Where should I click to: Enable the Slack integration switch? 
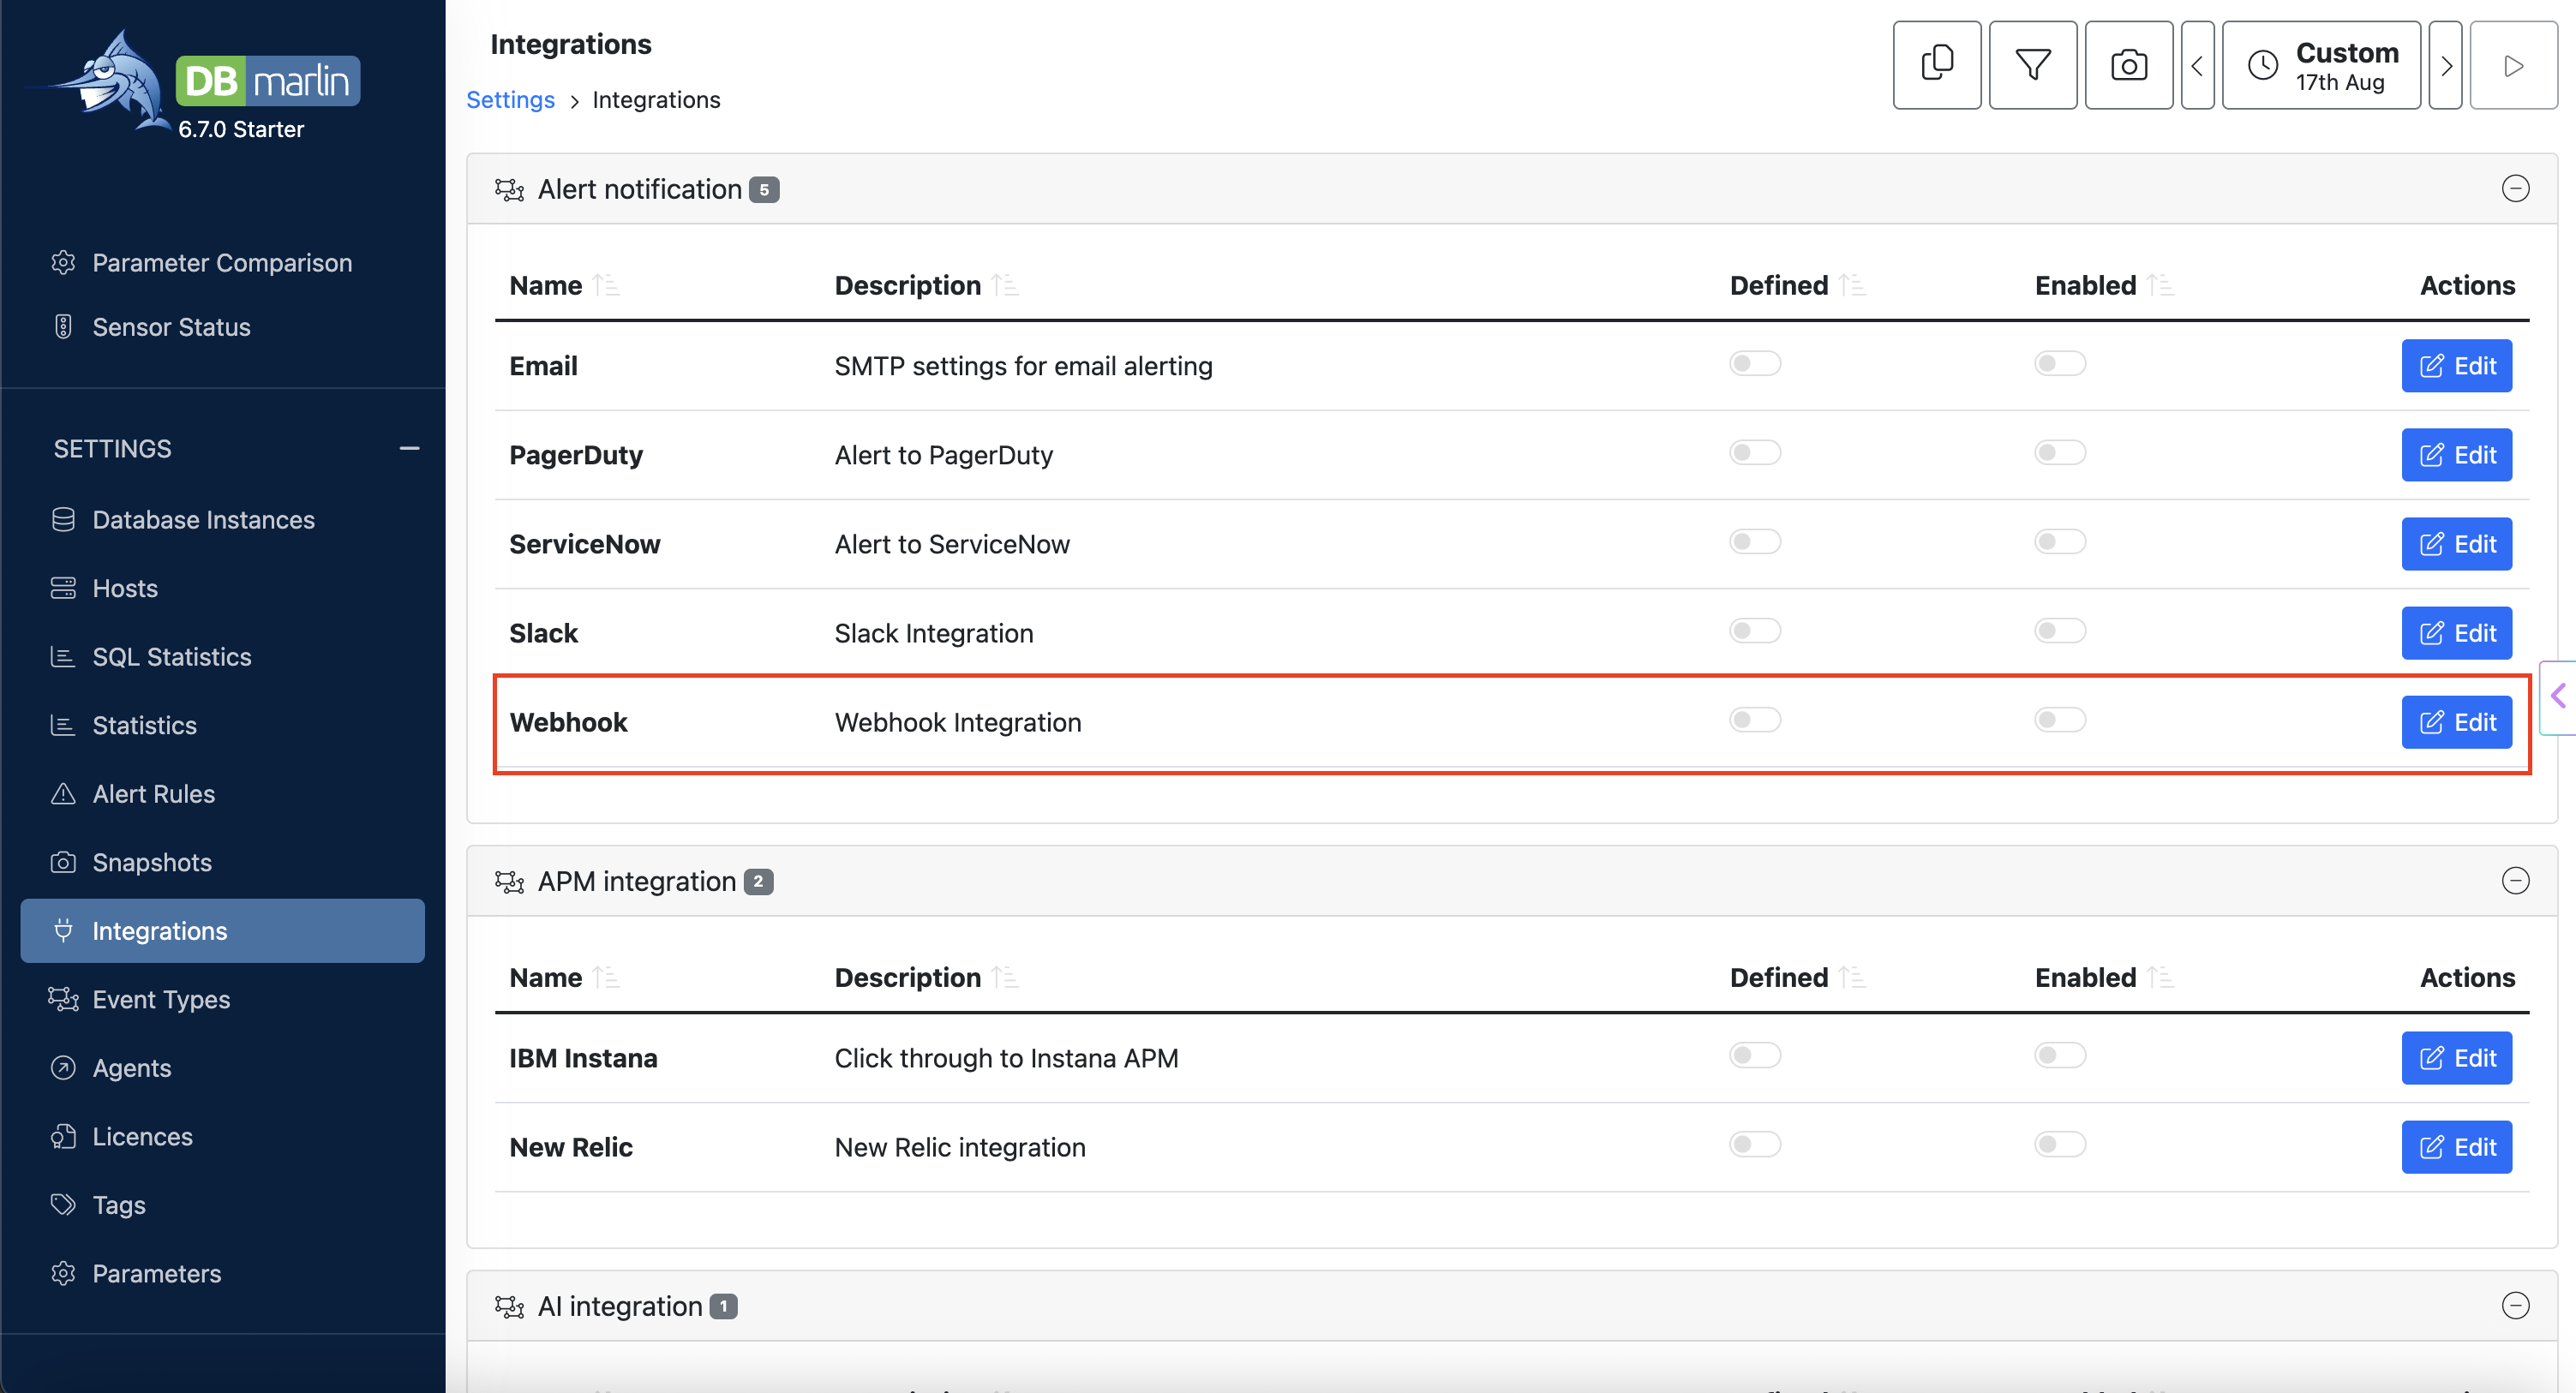click(2060, 631)
